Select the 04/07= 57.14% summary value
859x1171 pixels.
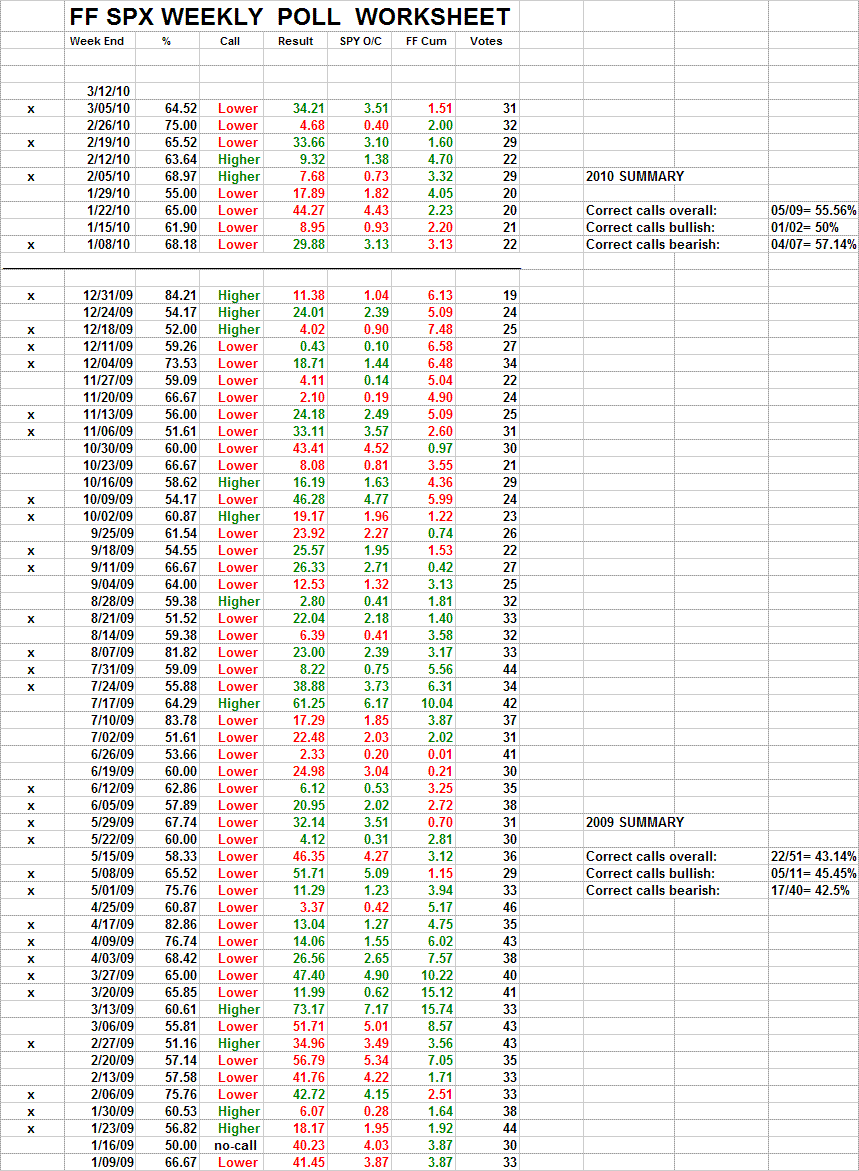tap(814, 244)
